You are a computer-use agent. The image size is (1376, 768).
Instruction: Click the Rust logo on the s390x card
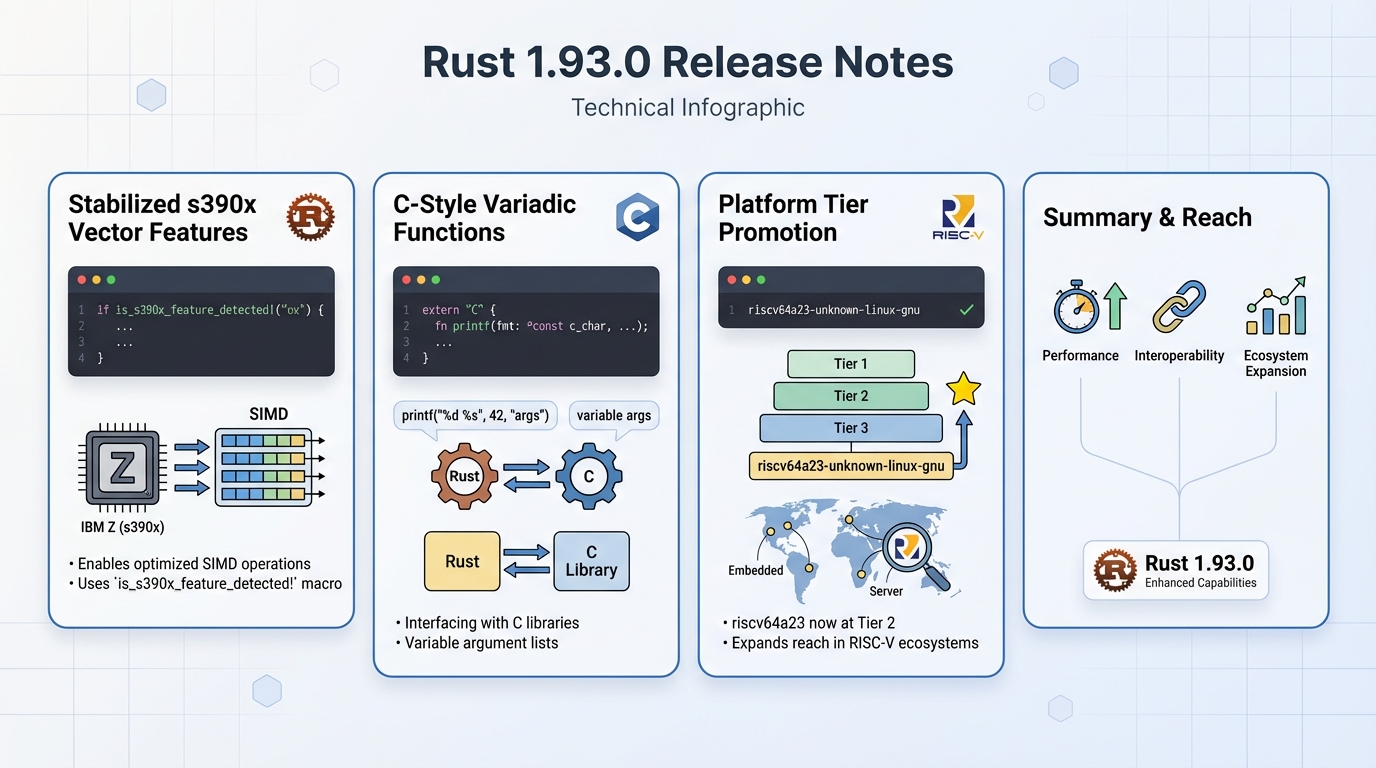[x=310, y=216]
